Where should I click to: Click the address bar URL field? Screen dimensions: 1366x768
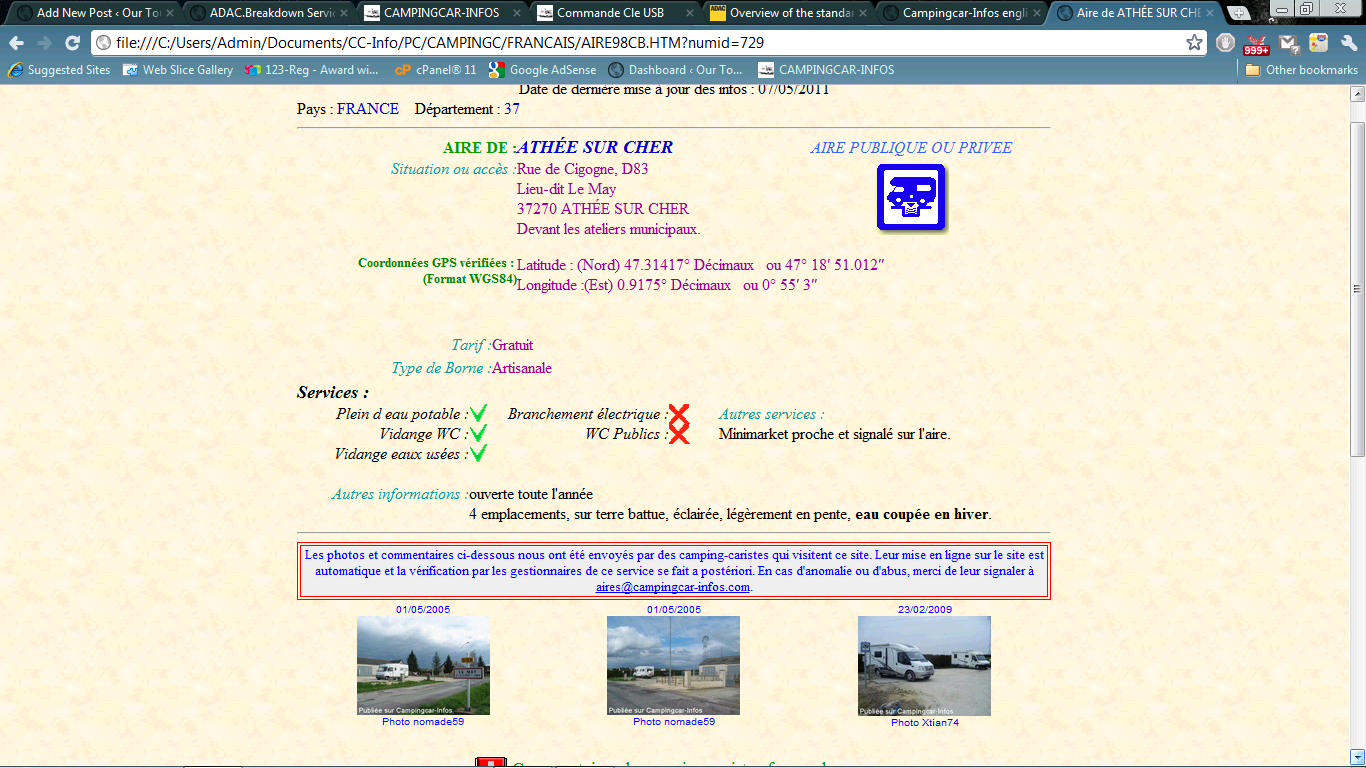640,43
